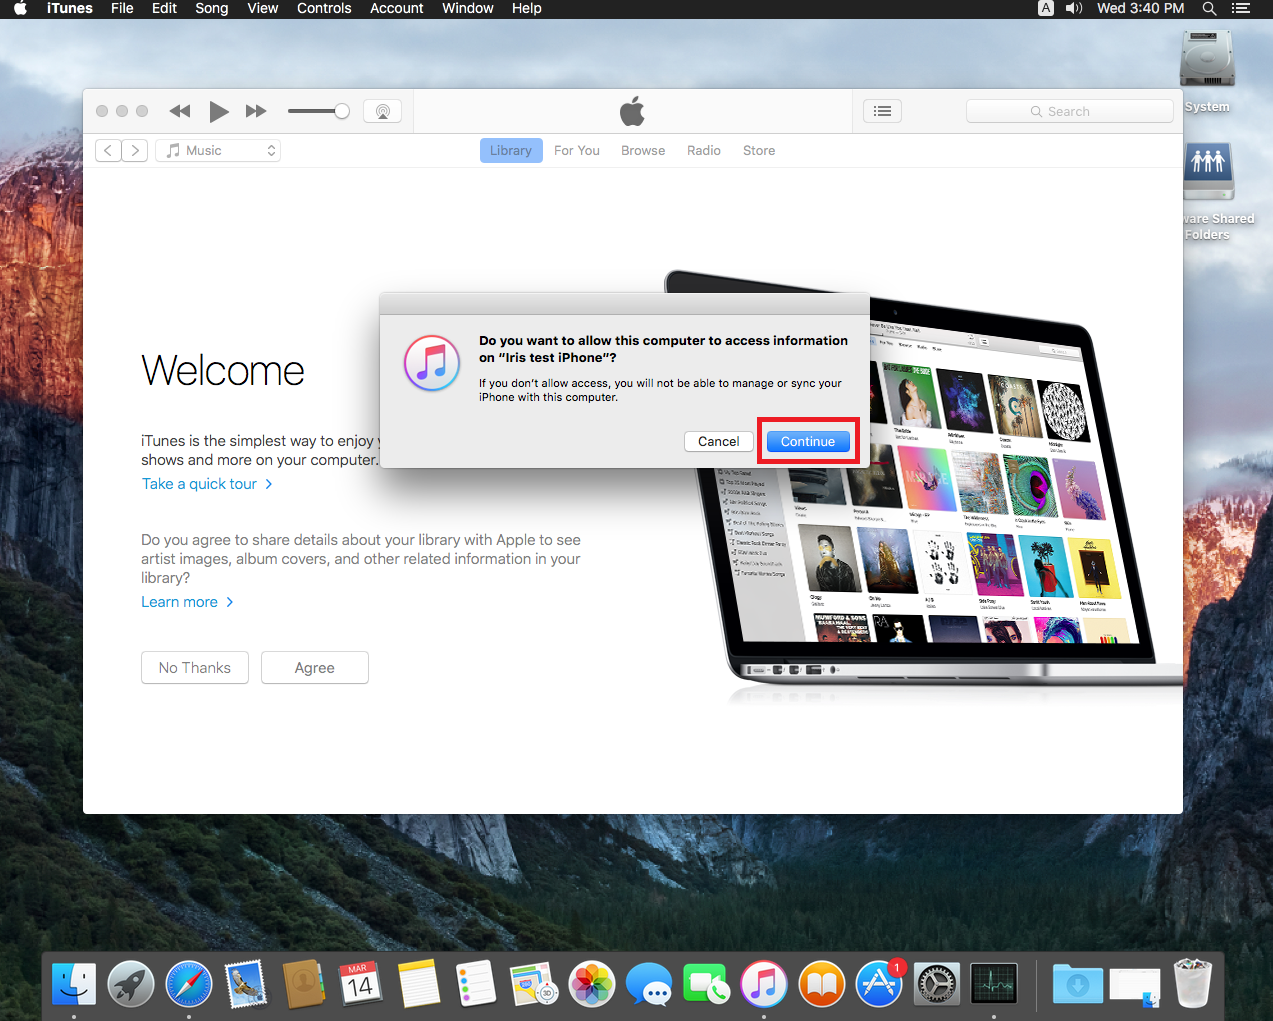
Task: Cancel the iPhone access dialog
Action: [719, 441]
